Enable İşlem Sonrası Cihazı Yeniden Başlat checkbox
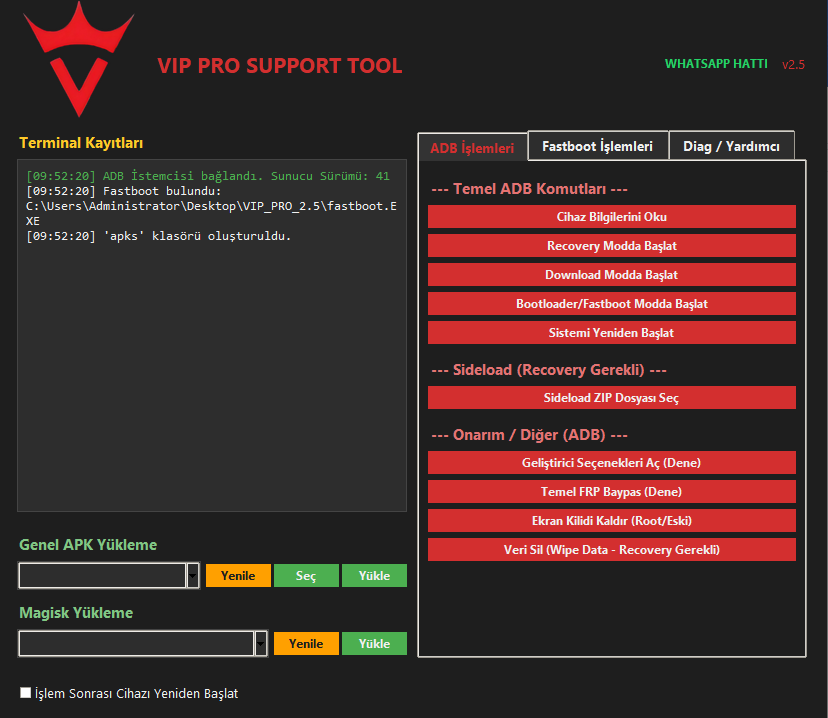The image size is (828, 718). point(25,693)
